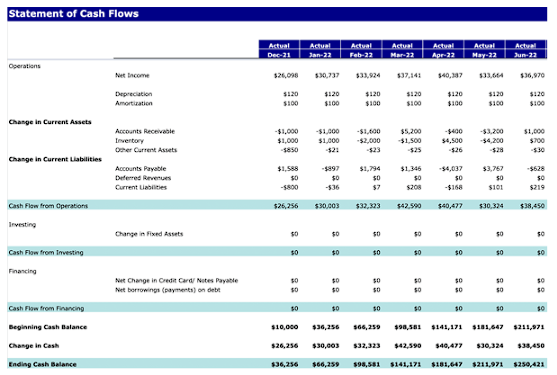
Task: Click the Other Current Assets label
Action: click(146, 150)
